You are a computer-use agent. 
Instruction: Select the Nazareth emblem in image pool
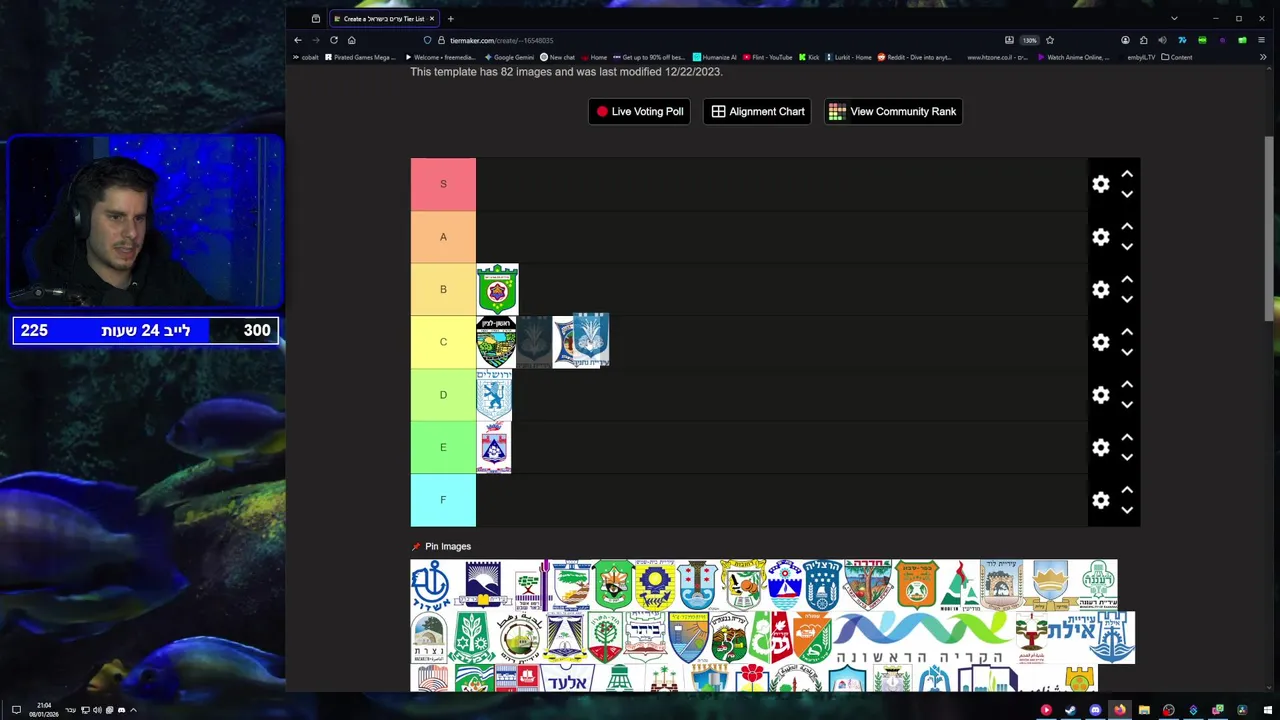click(x=429, y=637)
